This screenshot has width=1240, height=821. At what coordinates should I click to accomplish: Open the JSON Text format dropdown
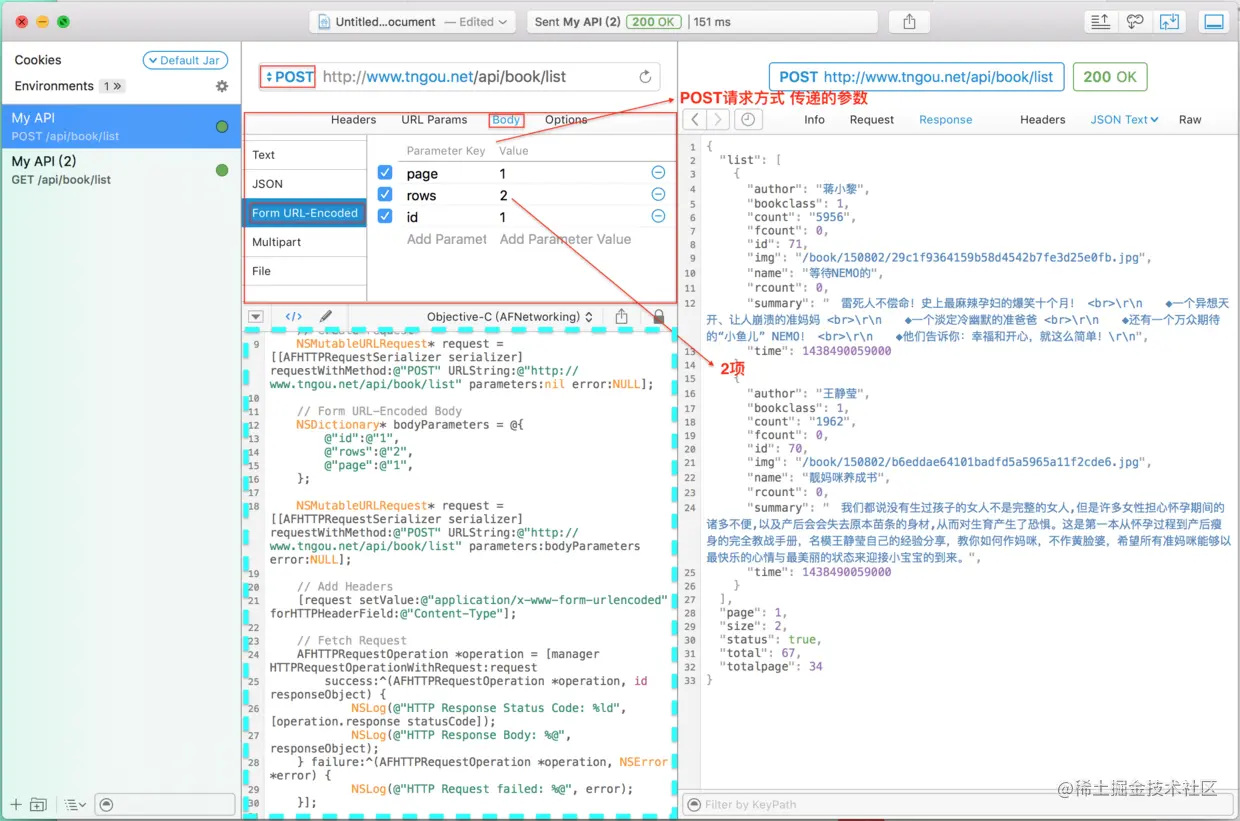[x=1124, y=119]
